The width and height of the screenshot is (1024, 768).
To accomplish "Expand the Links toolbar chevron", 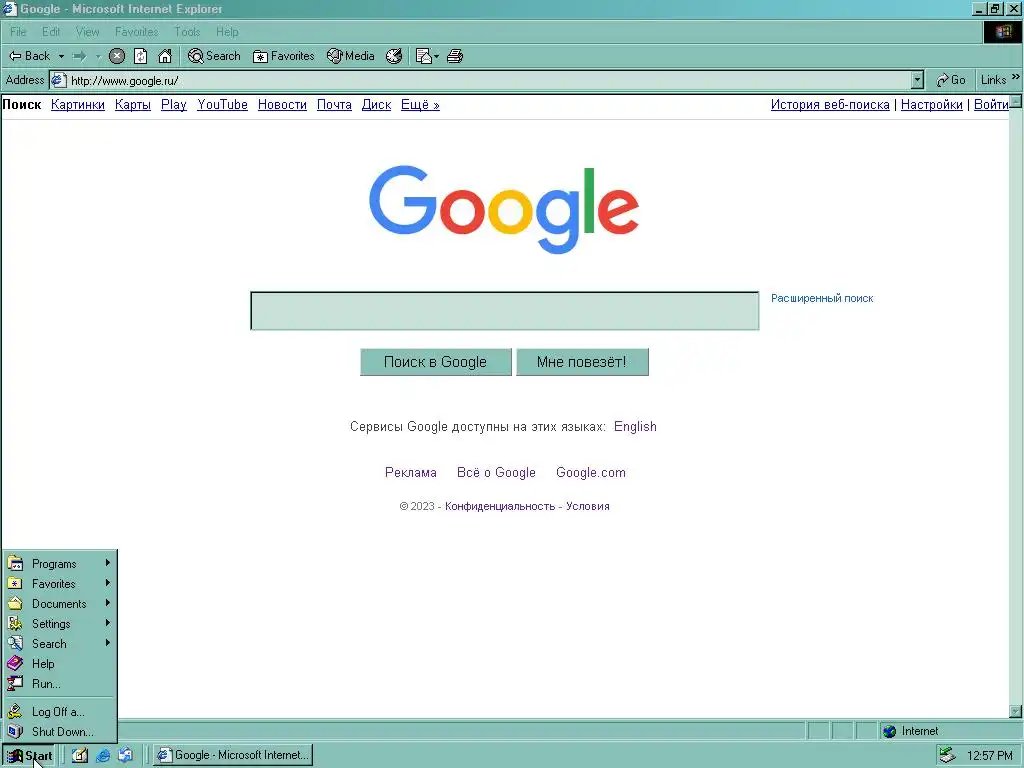I will (1016, 77).
